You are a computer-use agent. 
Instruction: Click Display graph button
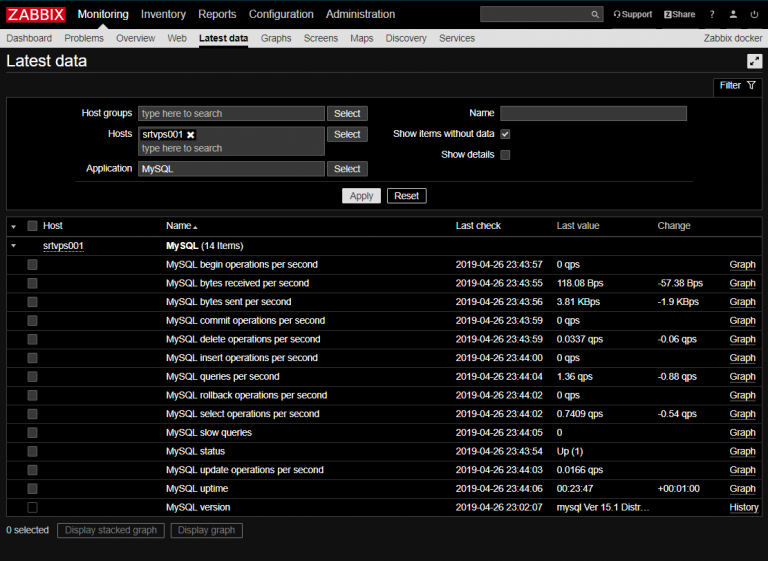pos(207,530)
